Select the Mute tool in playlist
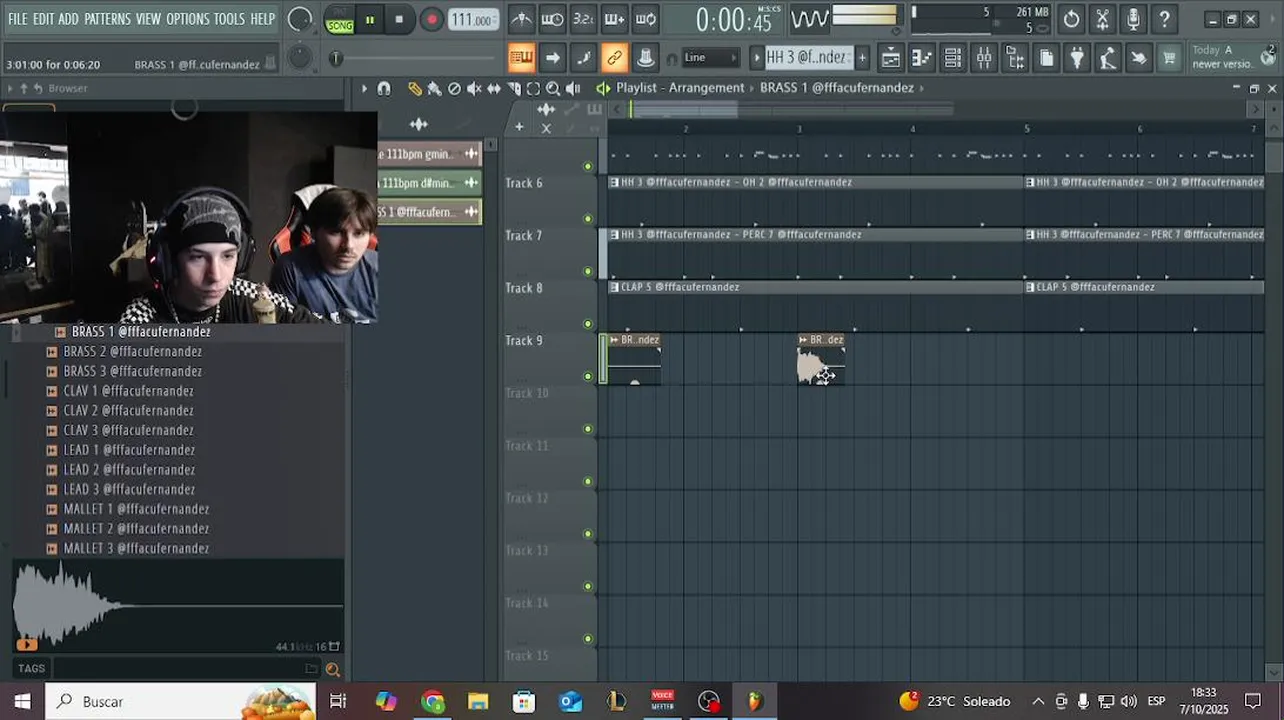The image size is (1284, 720). (x=474, y=88)
